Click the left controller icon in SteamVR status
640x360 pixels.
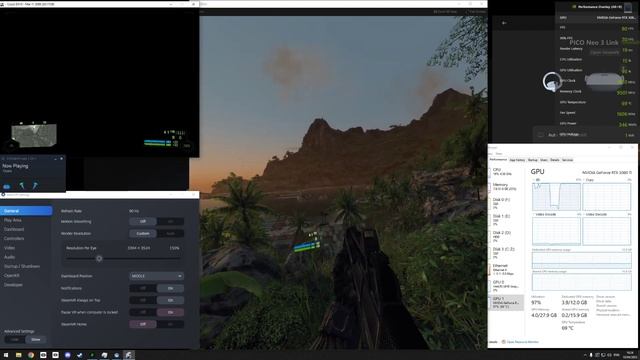22,186
